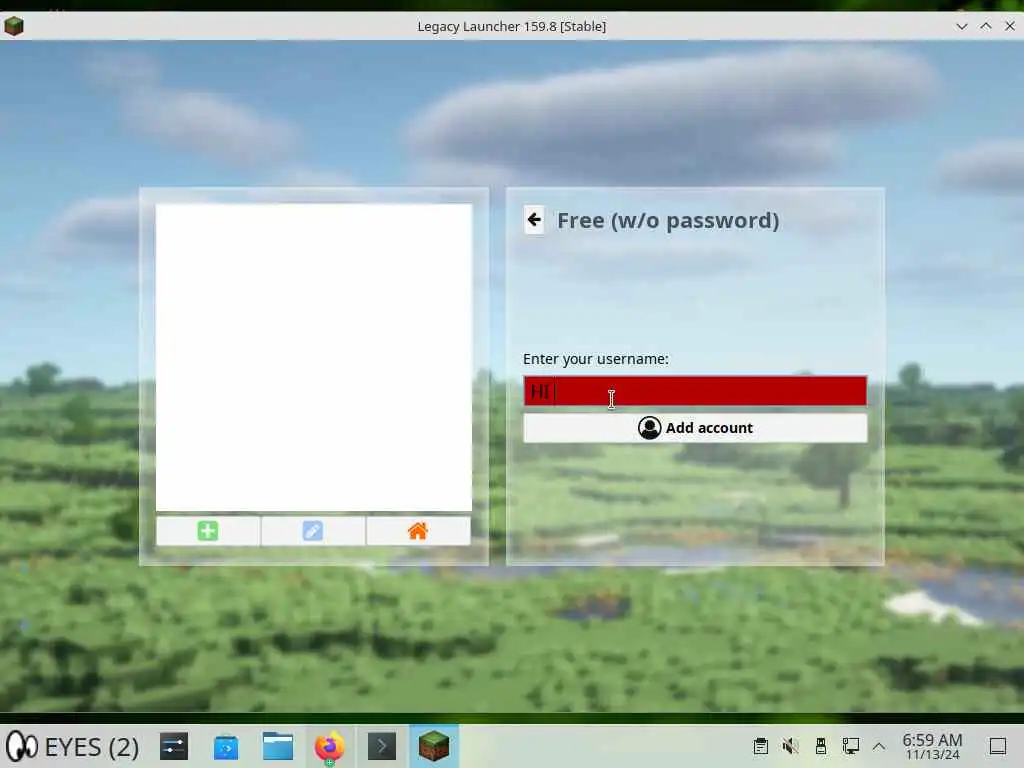Click the muted volume tray icon
1024x768 pixels.
point(790,746)
